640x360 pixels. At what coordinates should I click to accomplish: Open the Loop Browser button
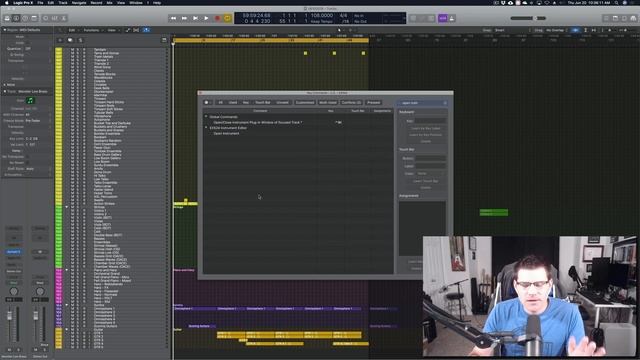click(x=624, y=18)
